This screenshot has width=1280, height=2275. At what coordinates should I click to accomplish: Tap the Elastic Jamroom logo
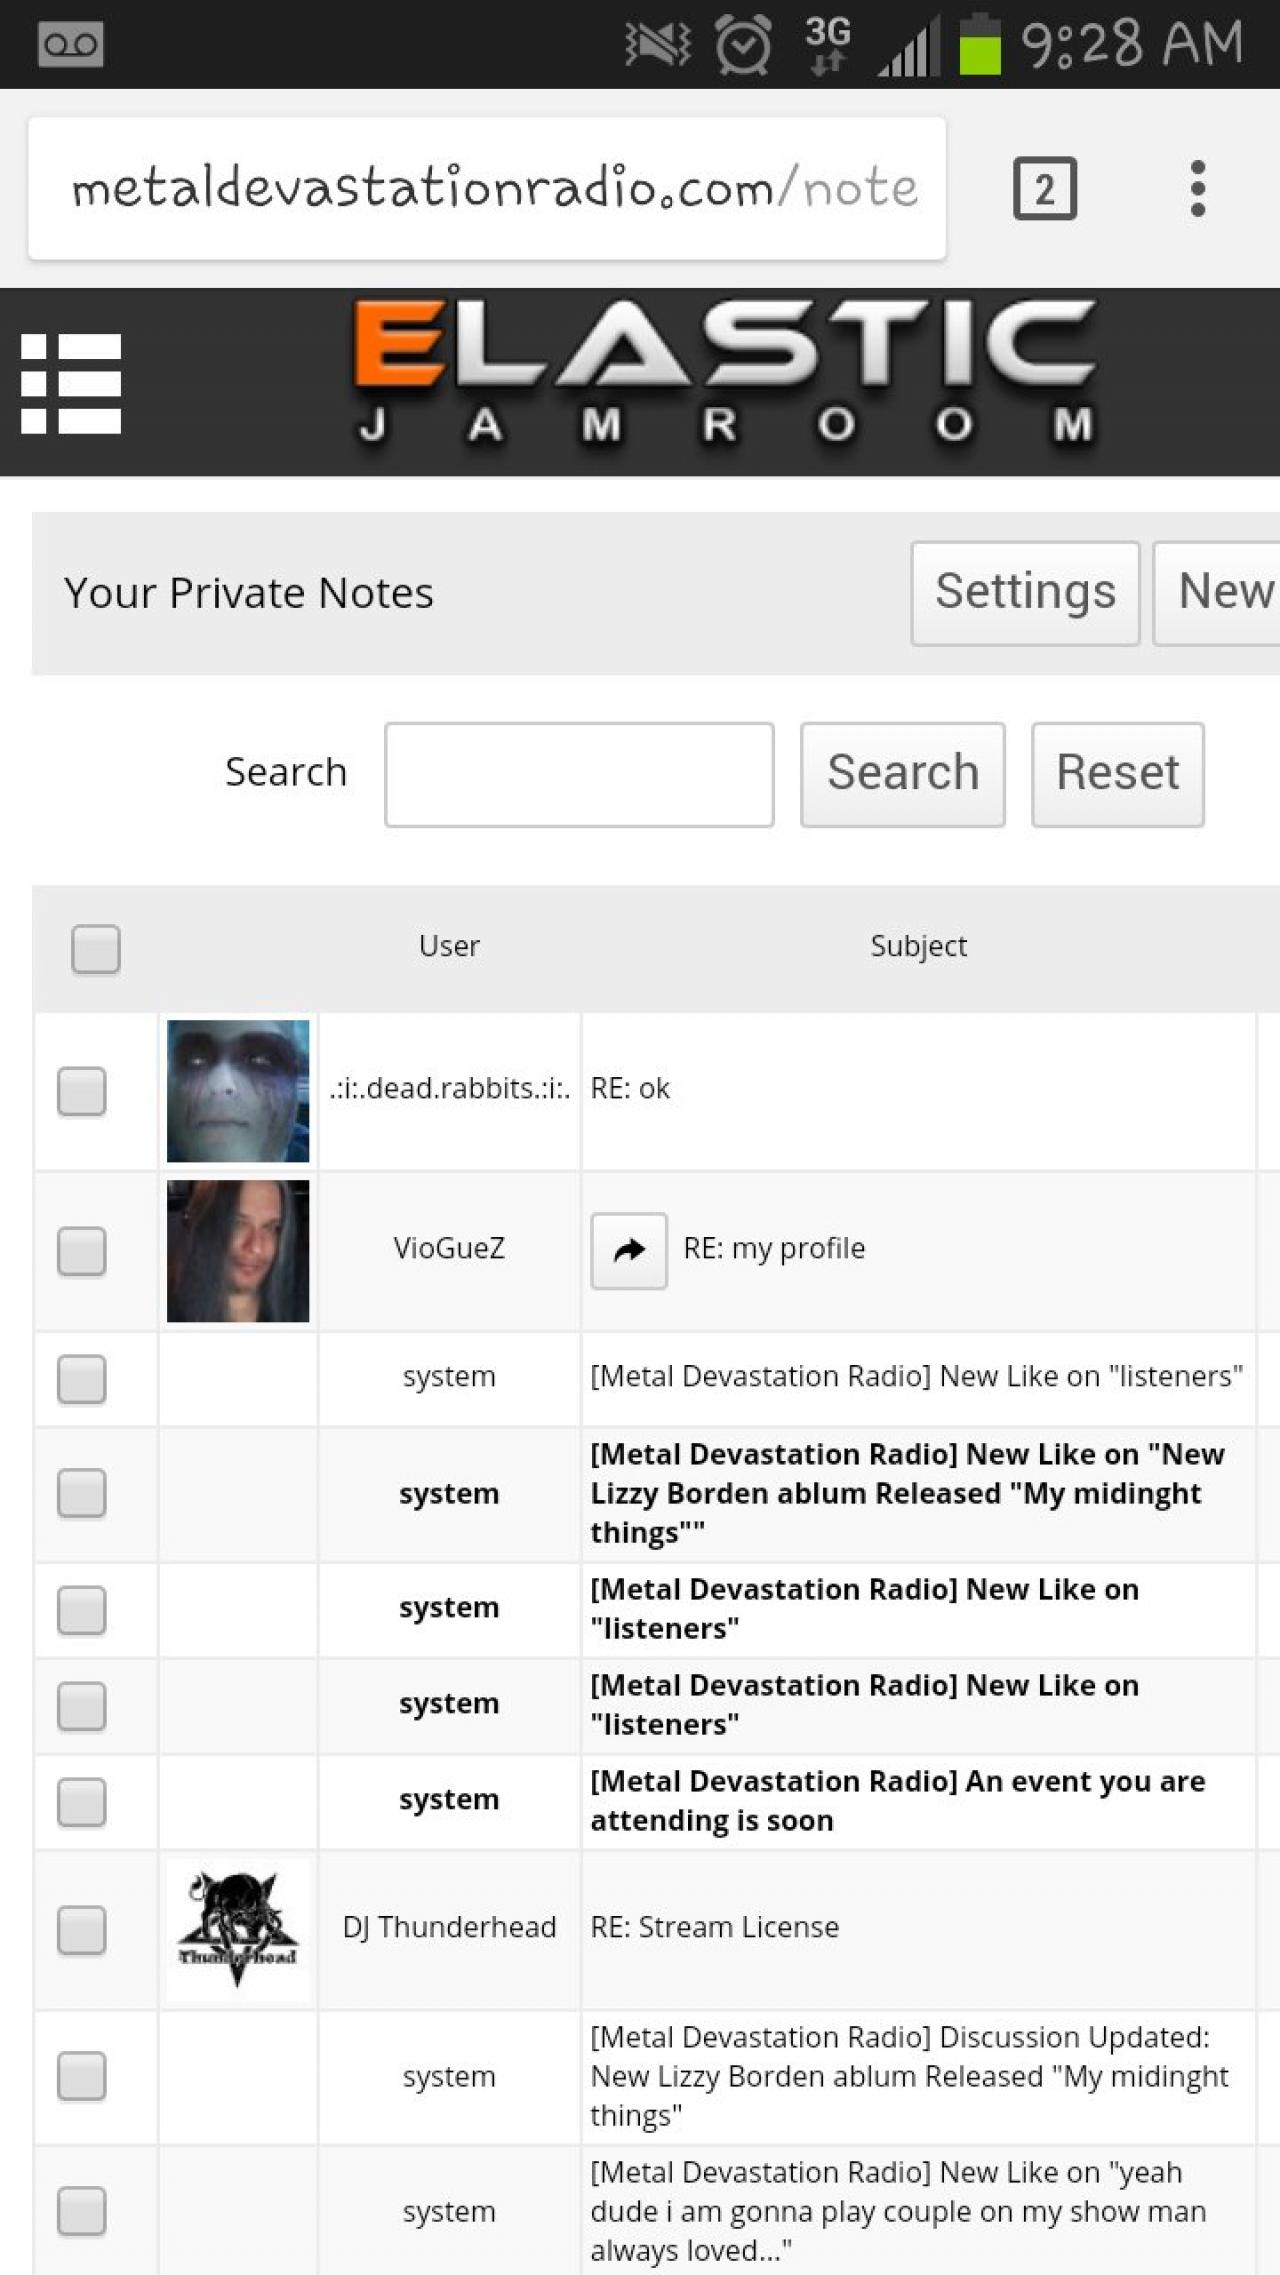tap(724, 374)
